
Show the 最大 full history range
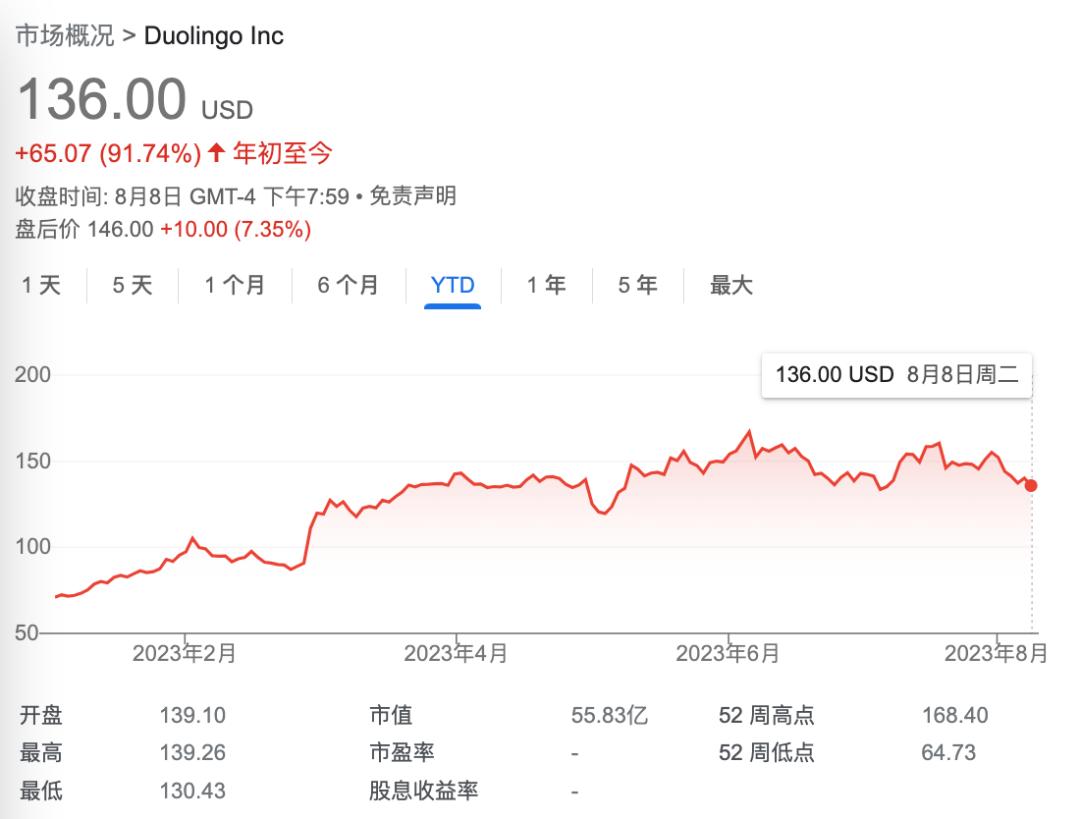coord(731,285)
